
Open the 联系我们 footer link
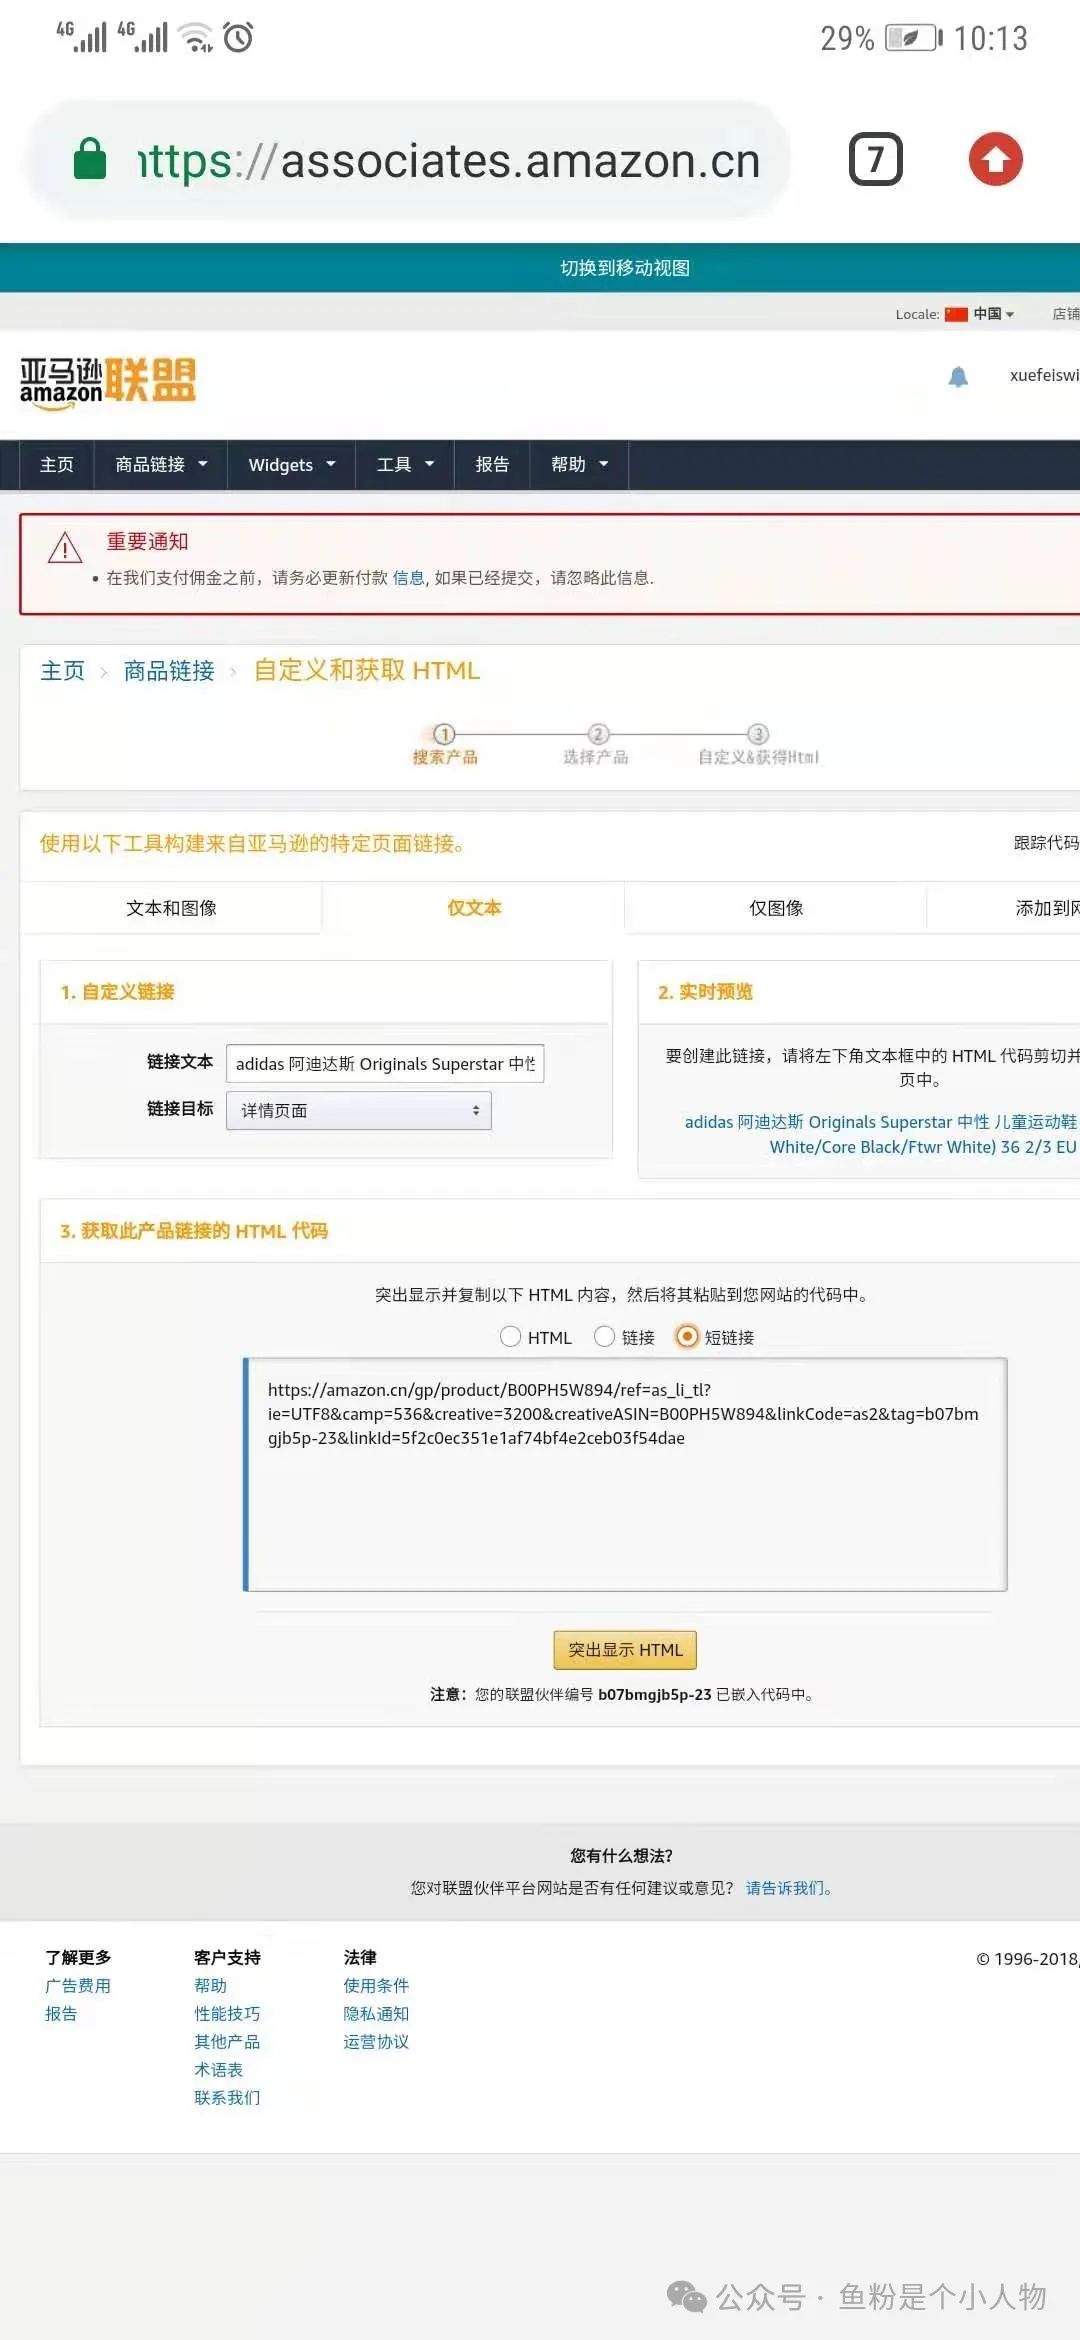[227, 2098]
